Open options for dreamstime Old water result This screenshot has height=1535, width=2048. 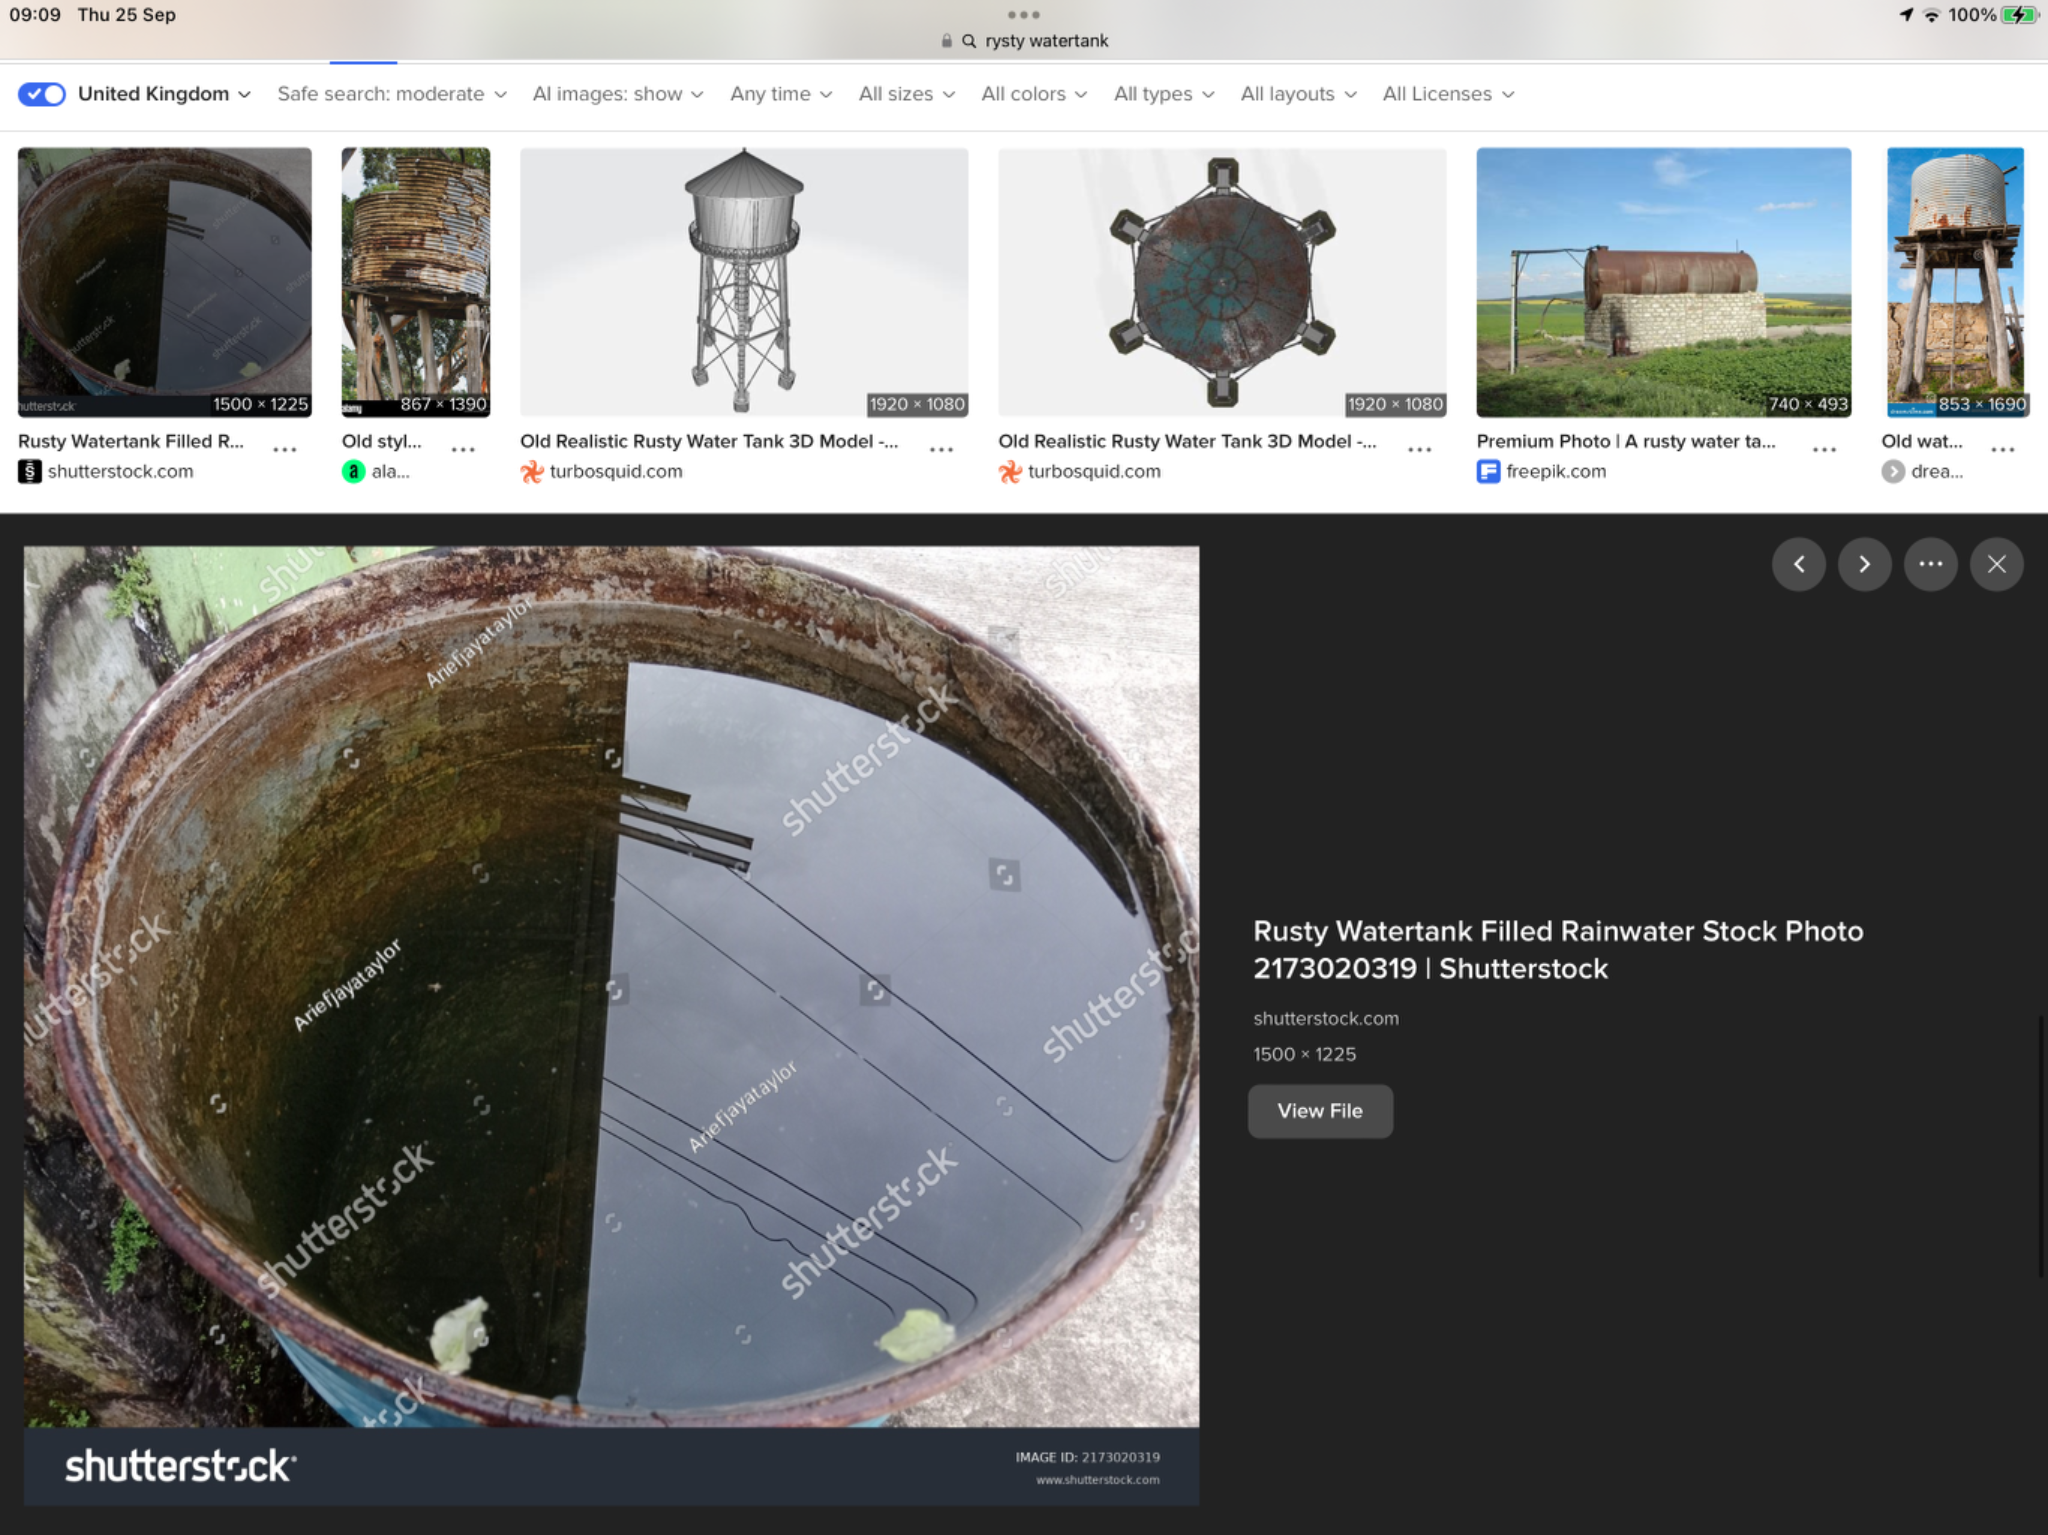tap(2003, 450)
